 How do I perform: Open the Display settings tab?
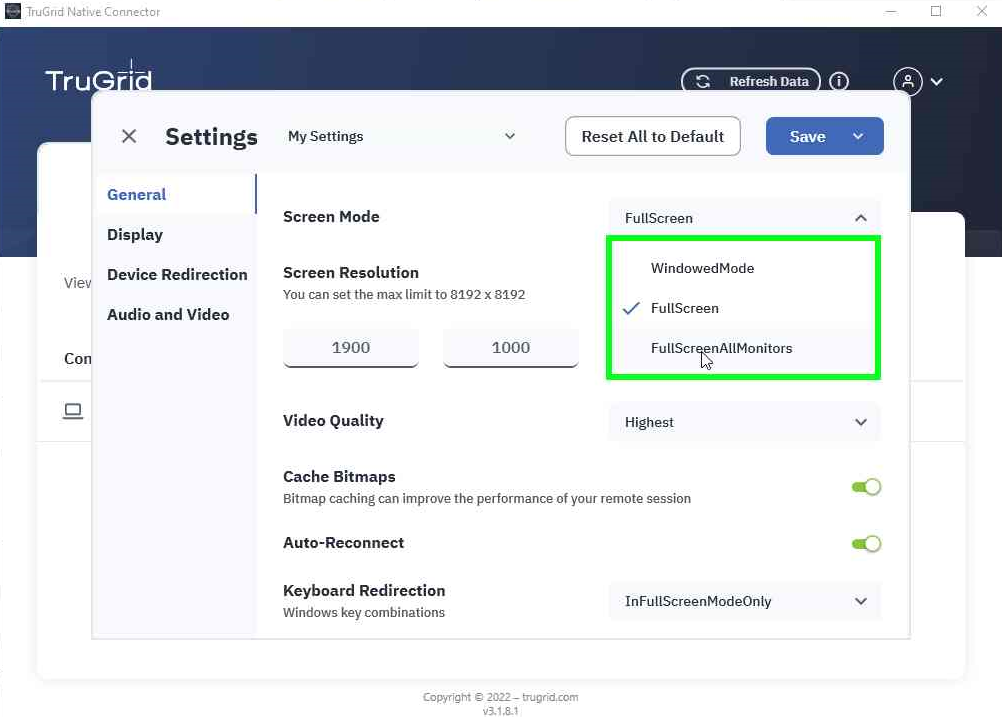pos(135,235)
